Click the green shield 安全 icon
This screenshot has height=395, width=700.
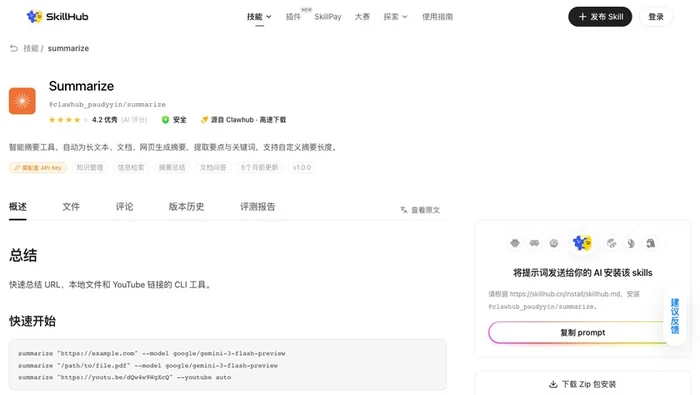click(x=165, y=120)
